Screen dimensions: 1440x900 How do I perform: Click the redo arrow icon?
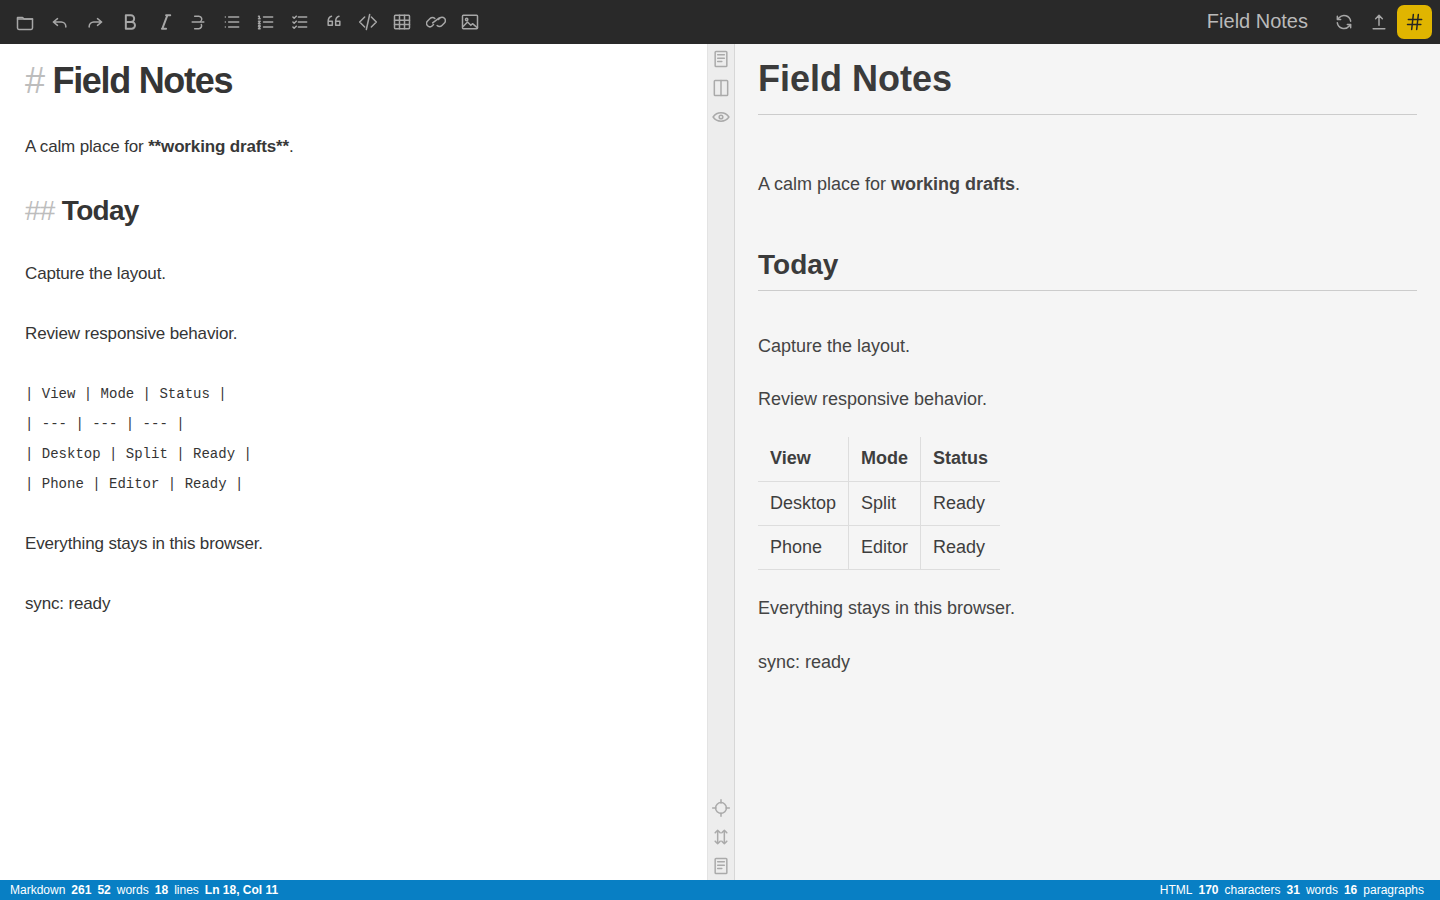click(95, 22)
